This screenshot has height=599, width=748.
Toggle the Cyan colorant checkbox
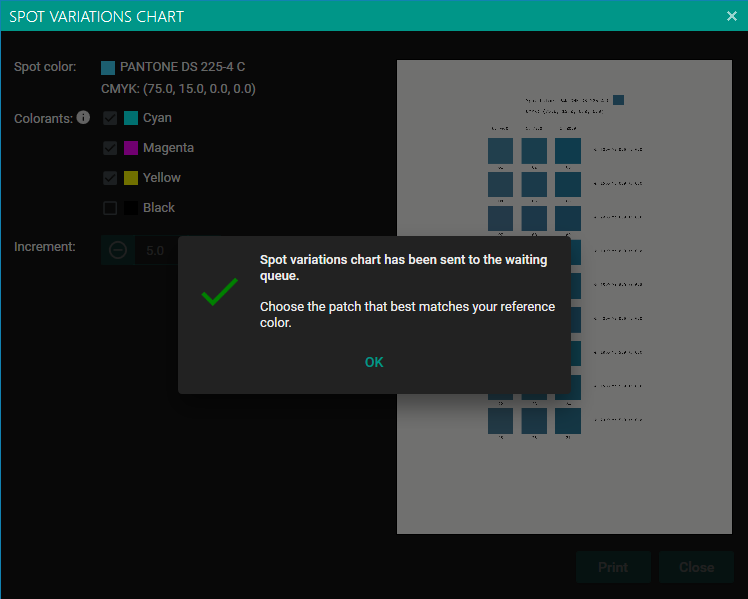click(x=110, y=118)
